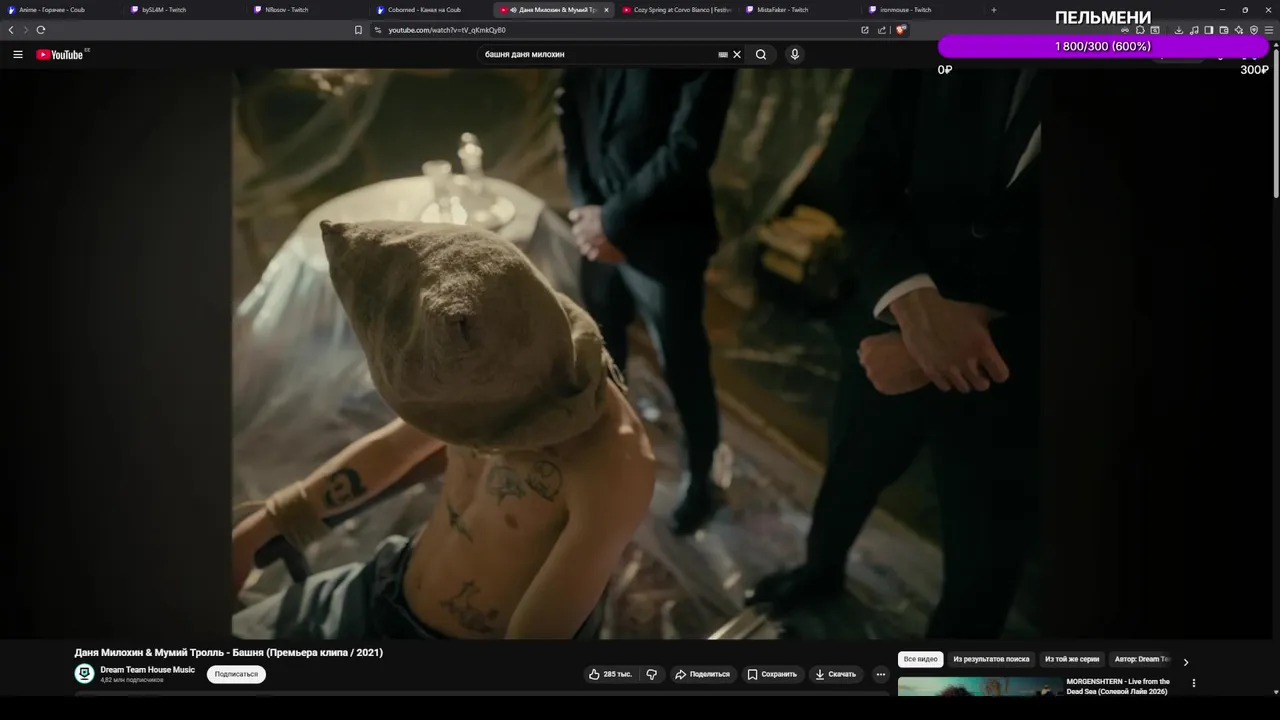Image resolution: width=1280 pixels, height=720 pixels.
Task: Click the video player to pause
Action: (x=636, y=354)
